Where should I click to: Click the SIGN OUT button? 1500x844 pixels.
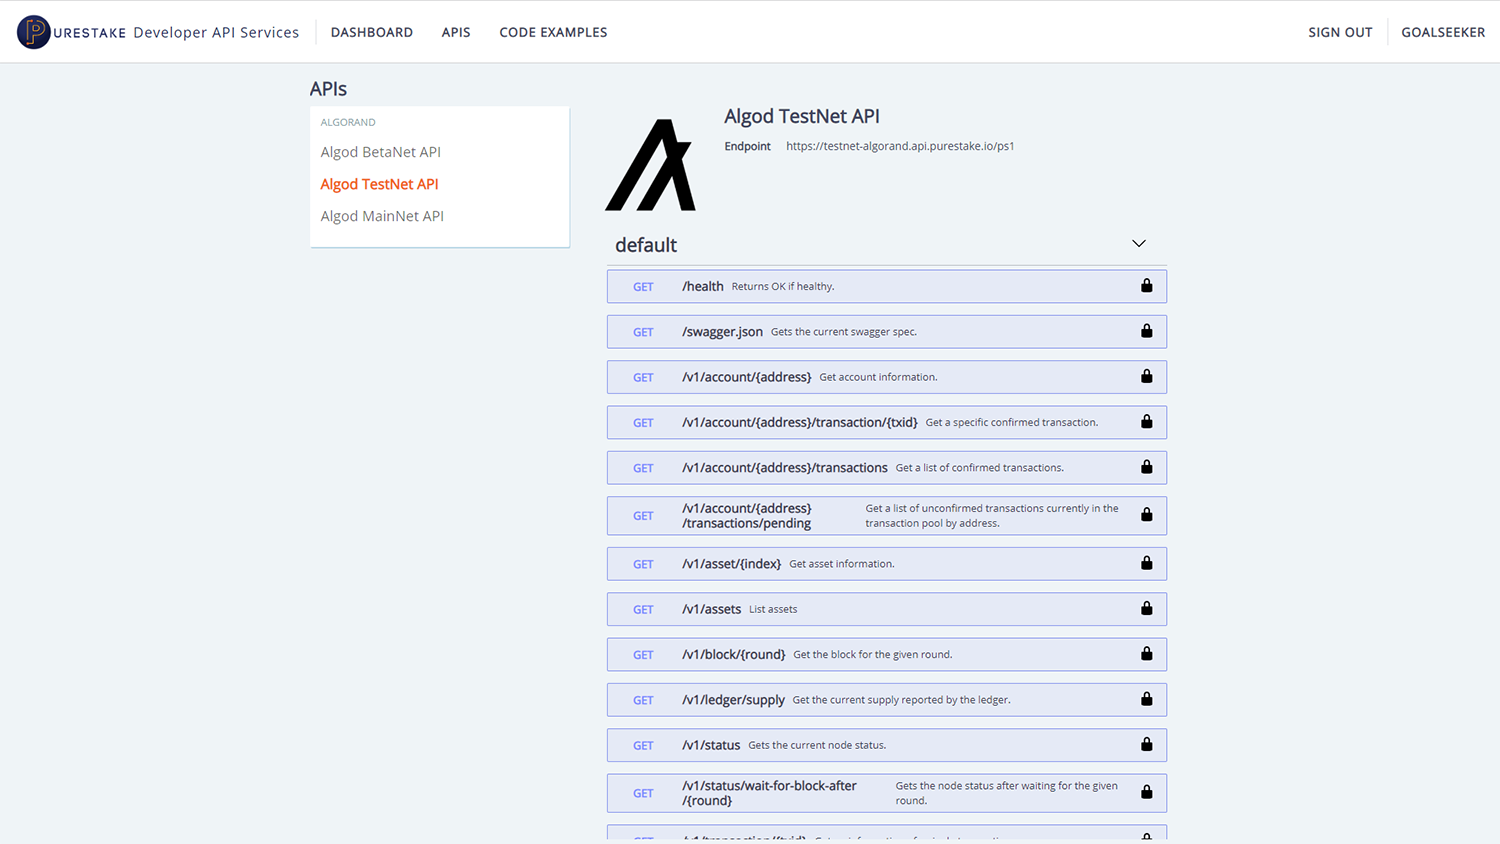(1340, 31)
